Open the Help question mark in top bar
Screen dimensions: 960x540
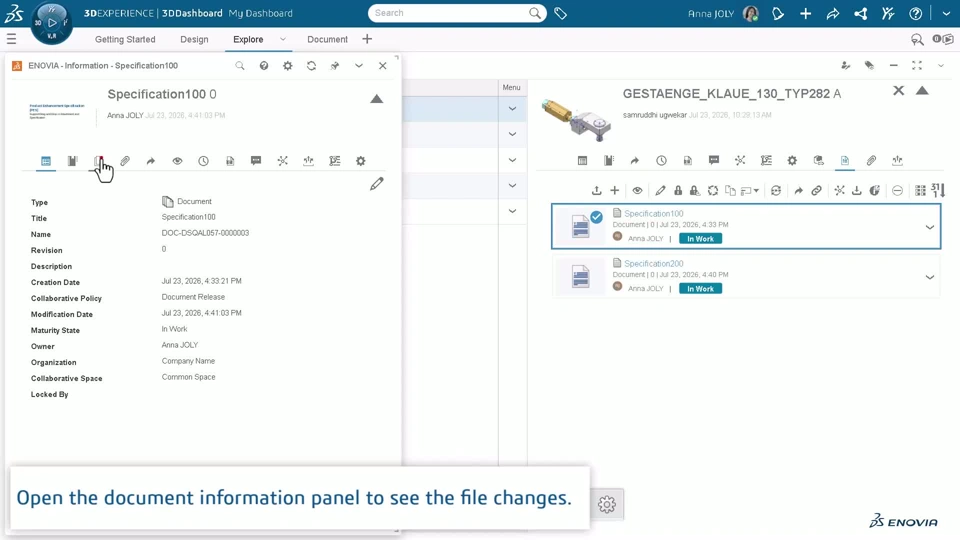[x=915, y=13]
